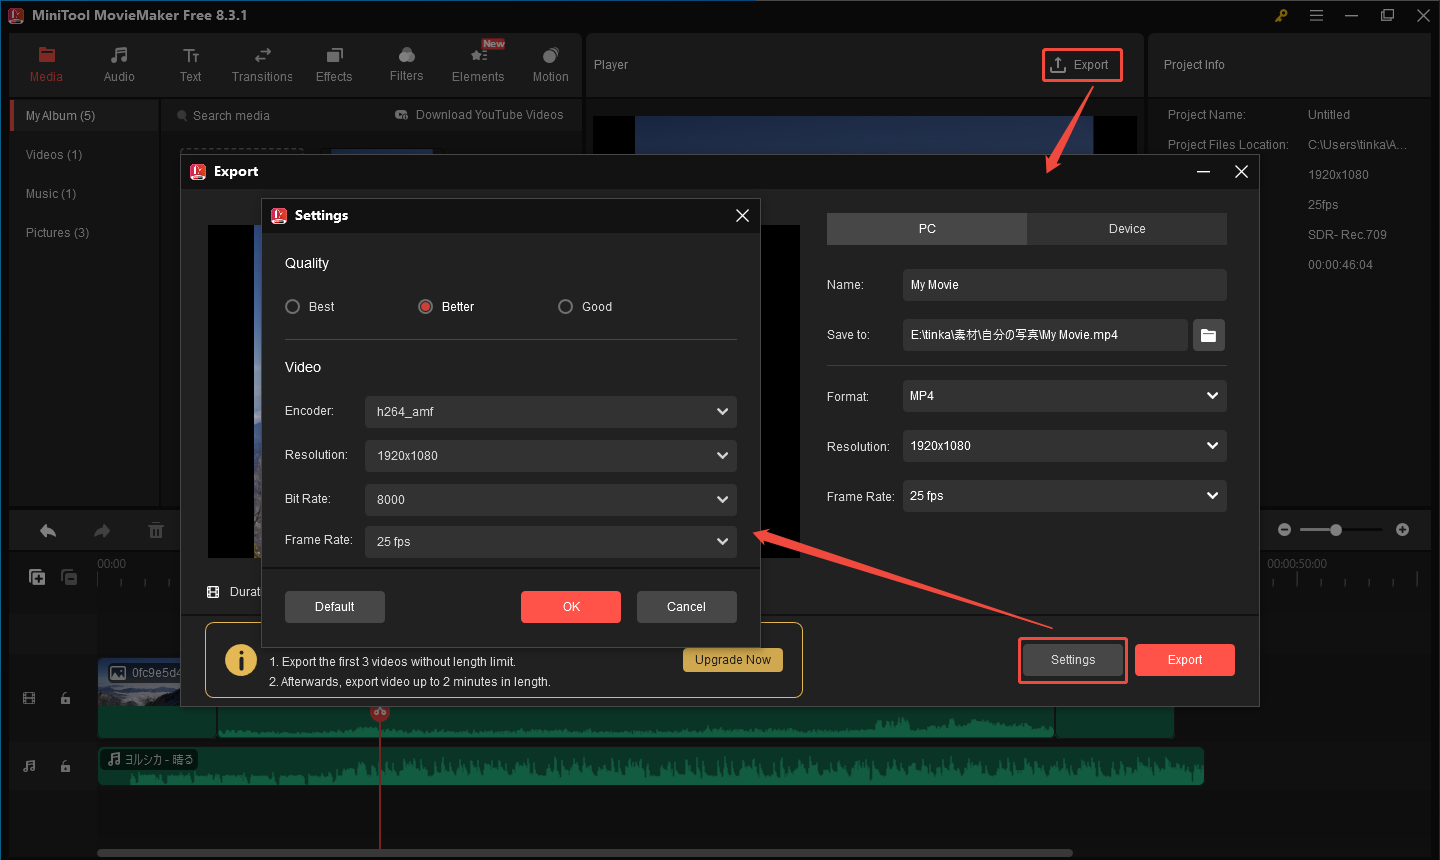Open the Filters panel

406,63
